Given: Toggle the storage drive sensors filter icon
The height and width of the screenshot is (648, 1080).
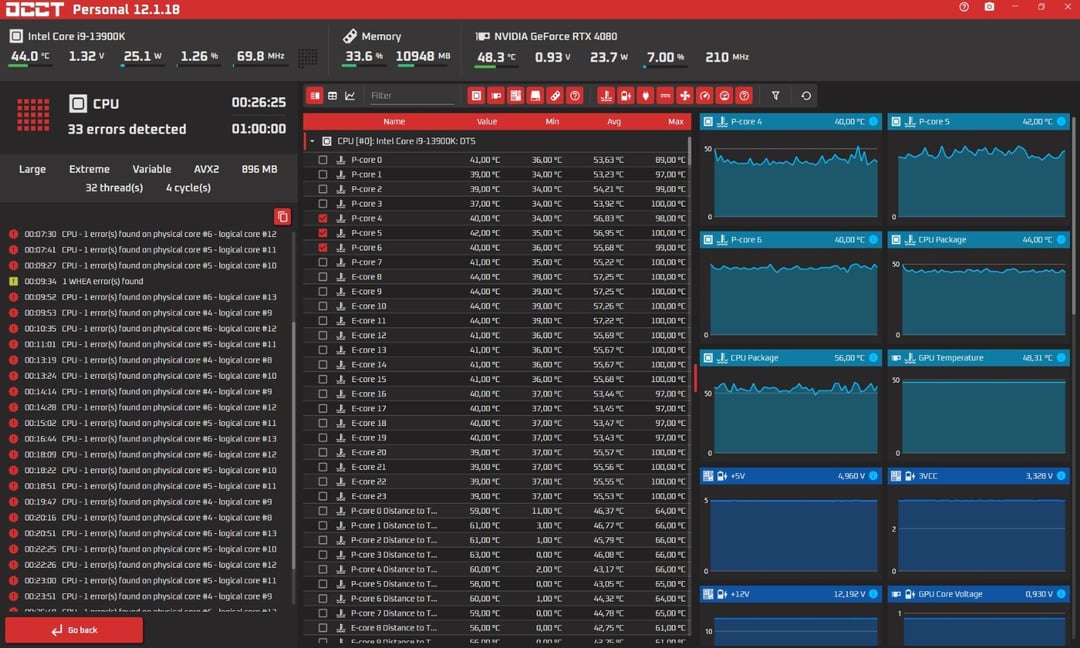Looking at the screenshot, I should [x=535, y=96].
